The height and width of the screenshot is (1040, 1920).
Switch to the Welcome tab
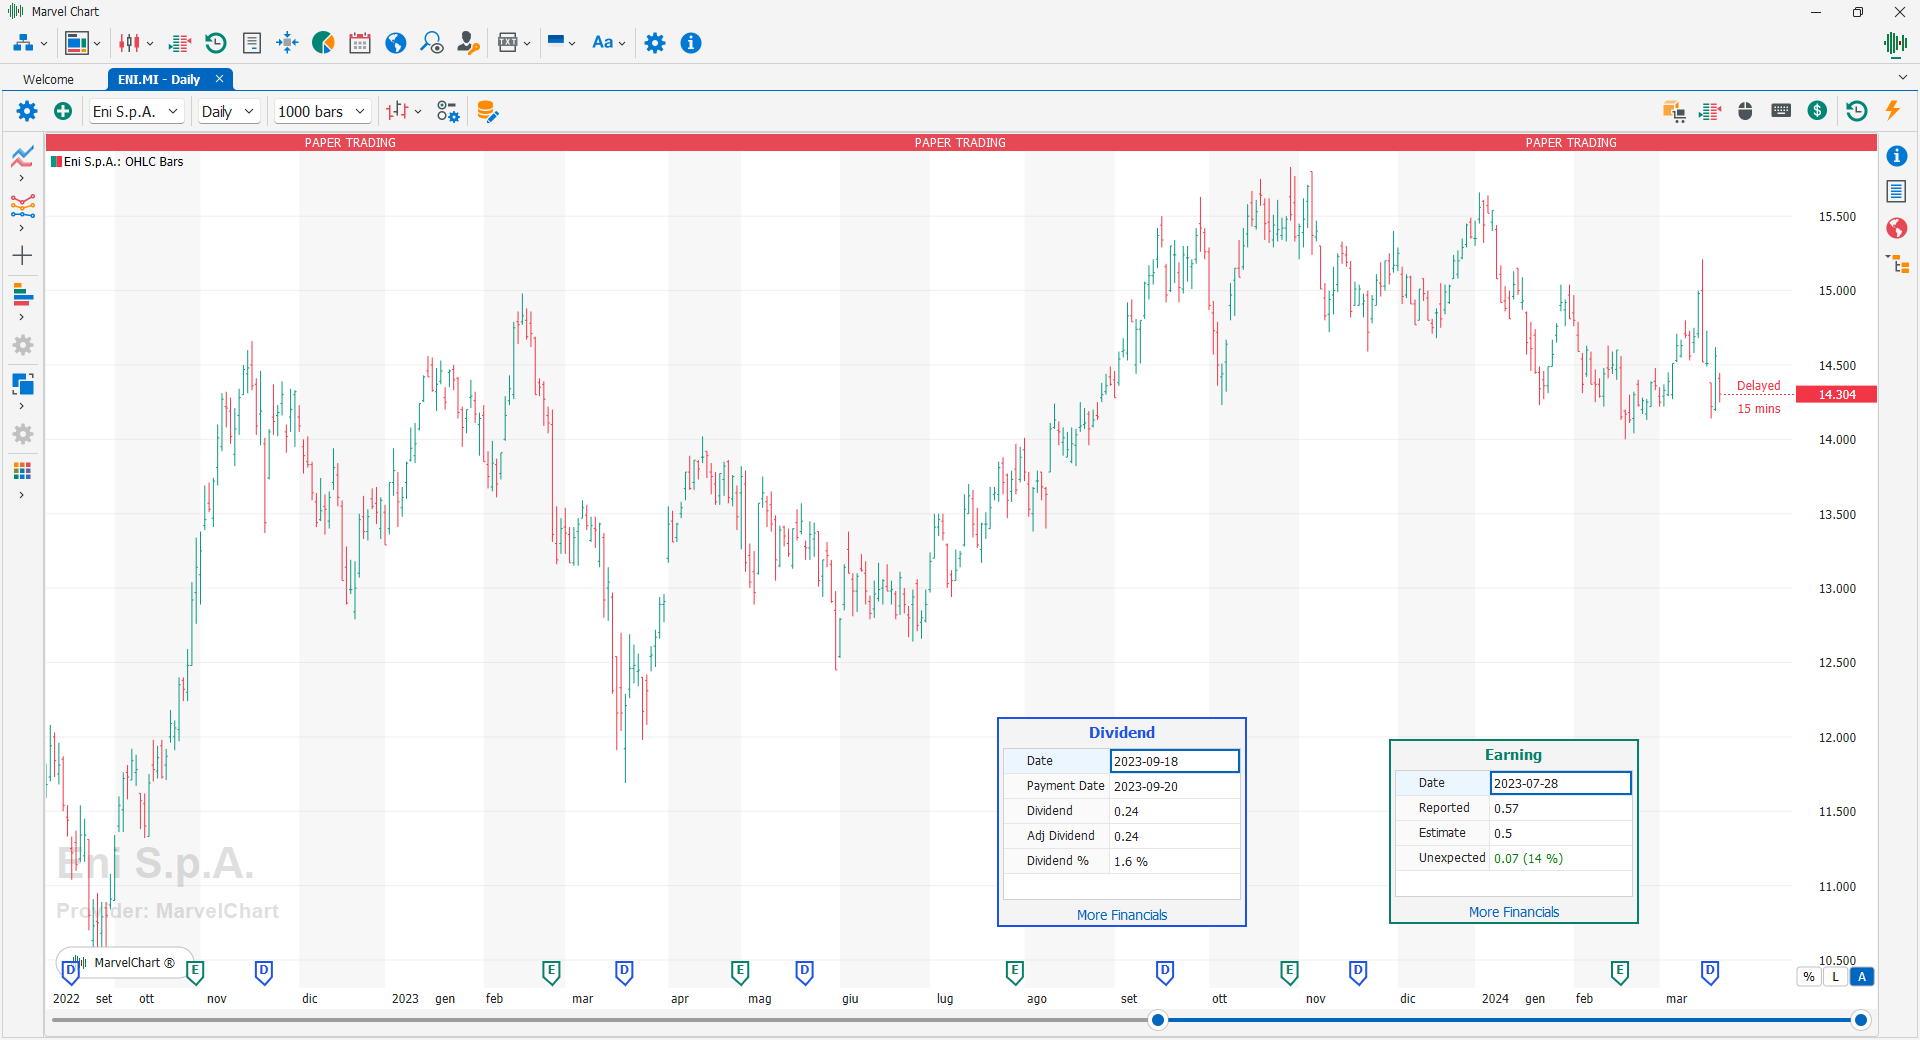click(x=48, y=79)
